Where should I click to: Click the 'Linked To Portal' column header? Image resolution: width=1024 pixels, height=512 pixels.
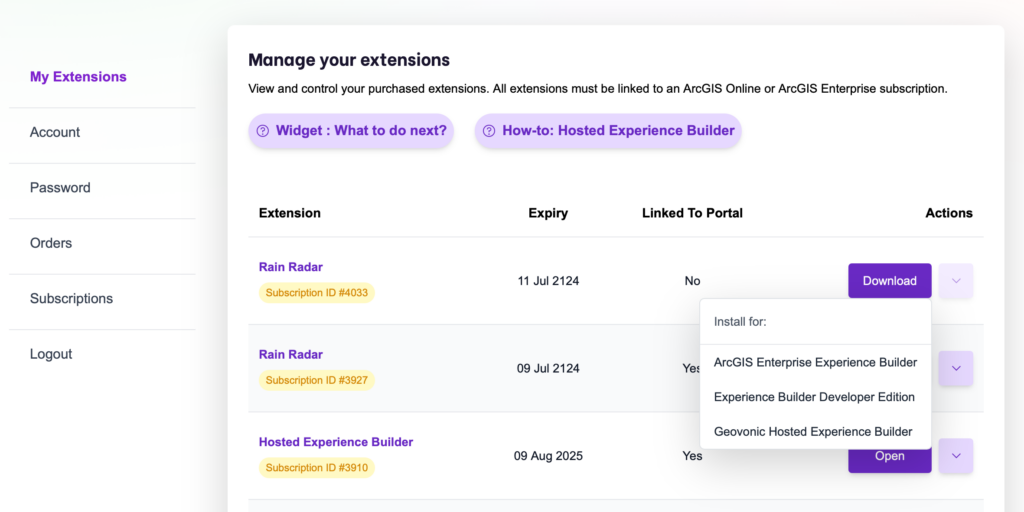(x=692, y=213)
